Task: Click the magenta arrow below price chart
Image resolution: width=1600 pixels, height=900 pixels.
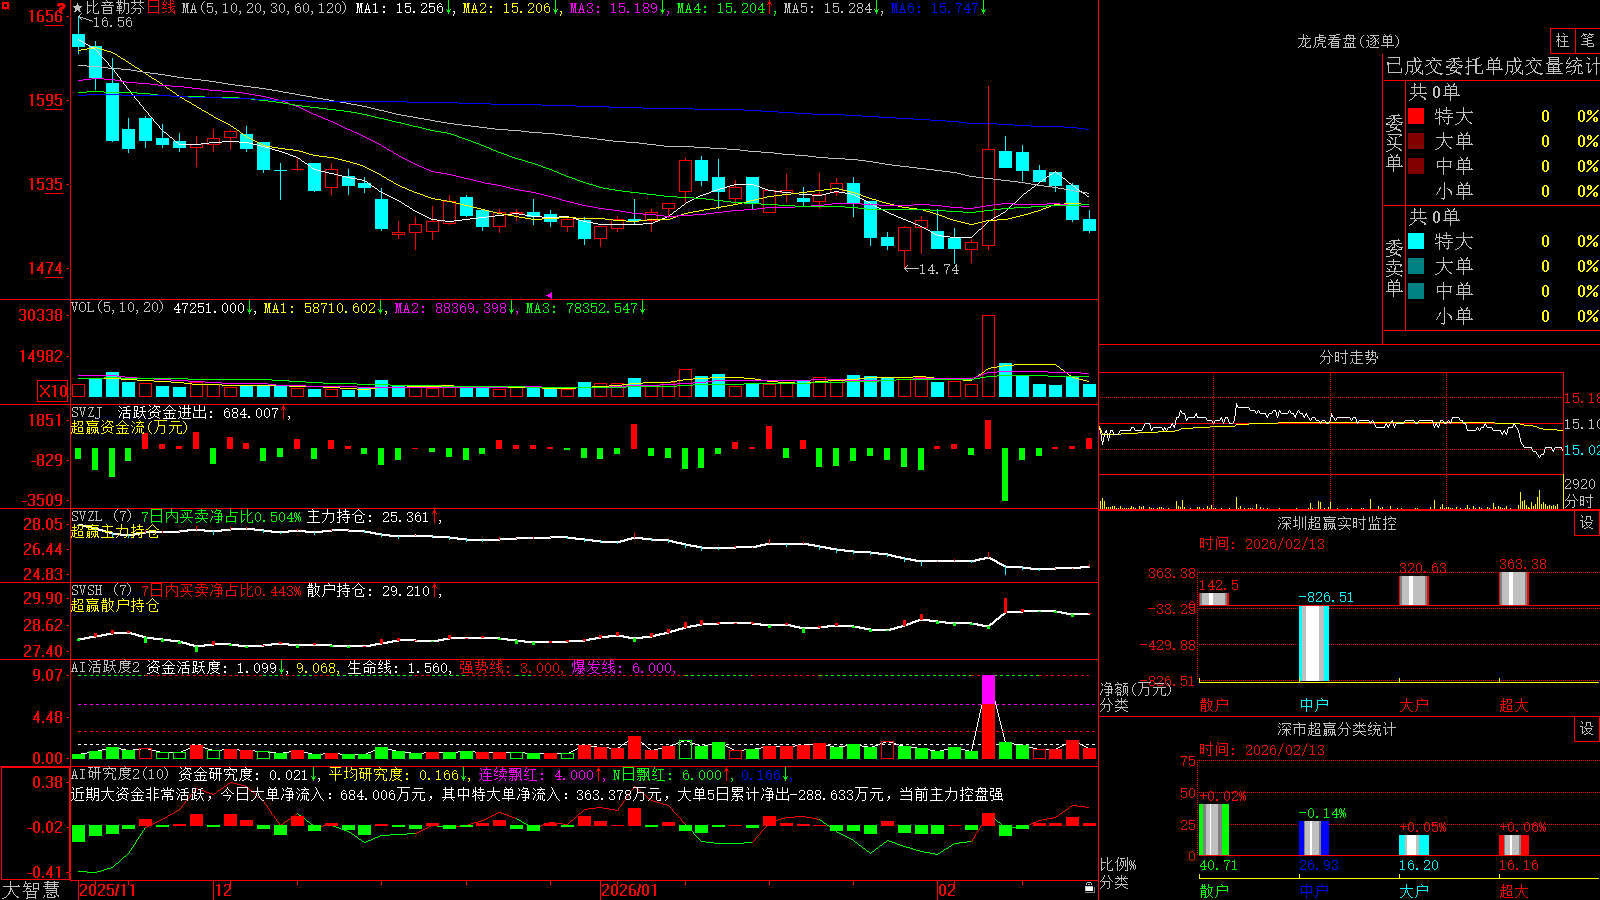Action: pyautogui.click(x=549, y=295)
